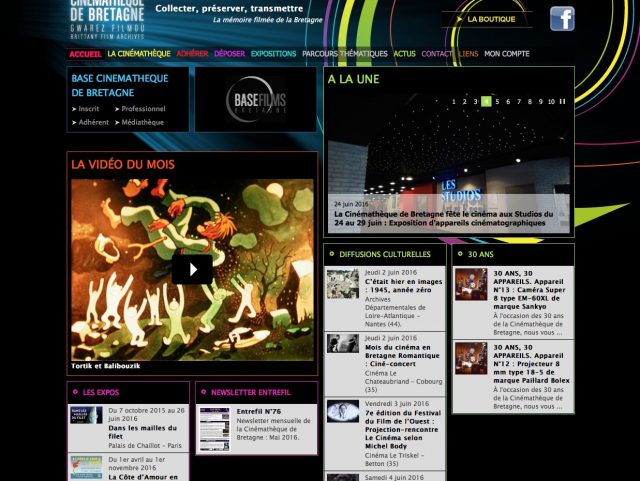Image resolution: width=640 pixels, height=481 pixels.
Task: Open the Expositions menu
Action: 273,53
